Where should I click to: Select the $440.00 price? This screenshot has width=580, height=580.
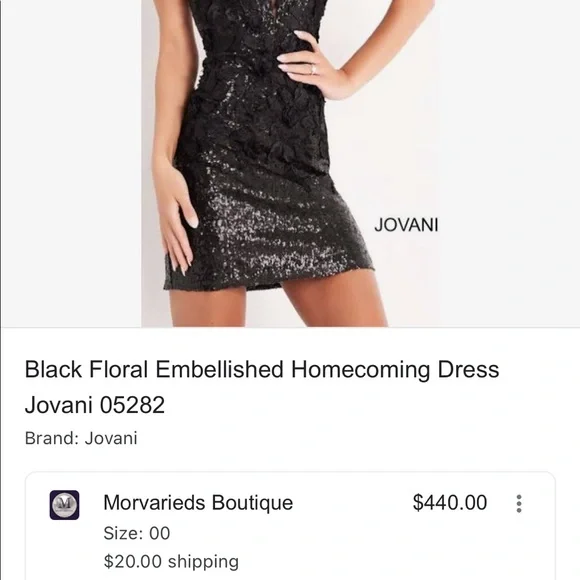449,503
